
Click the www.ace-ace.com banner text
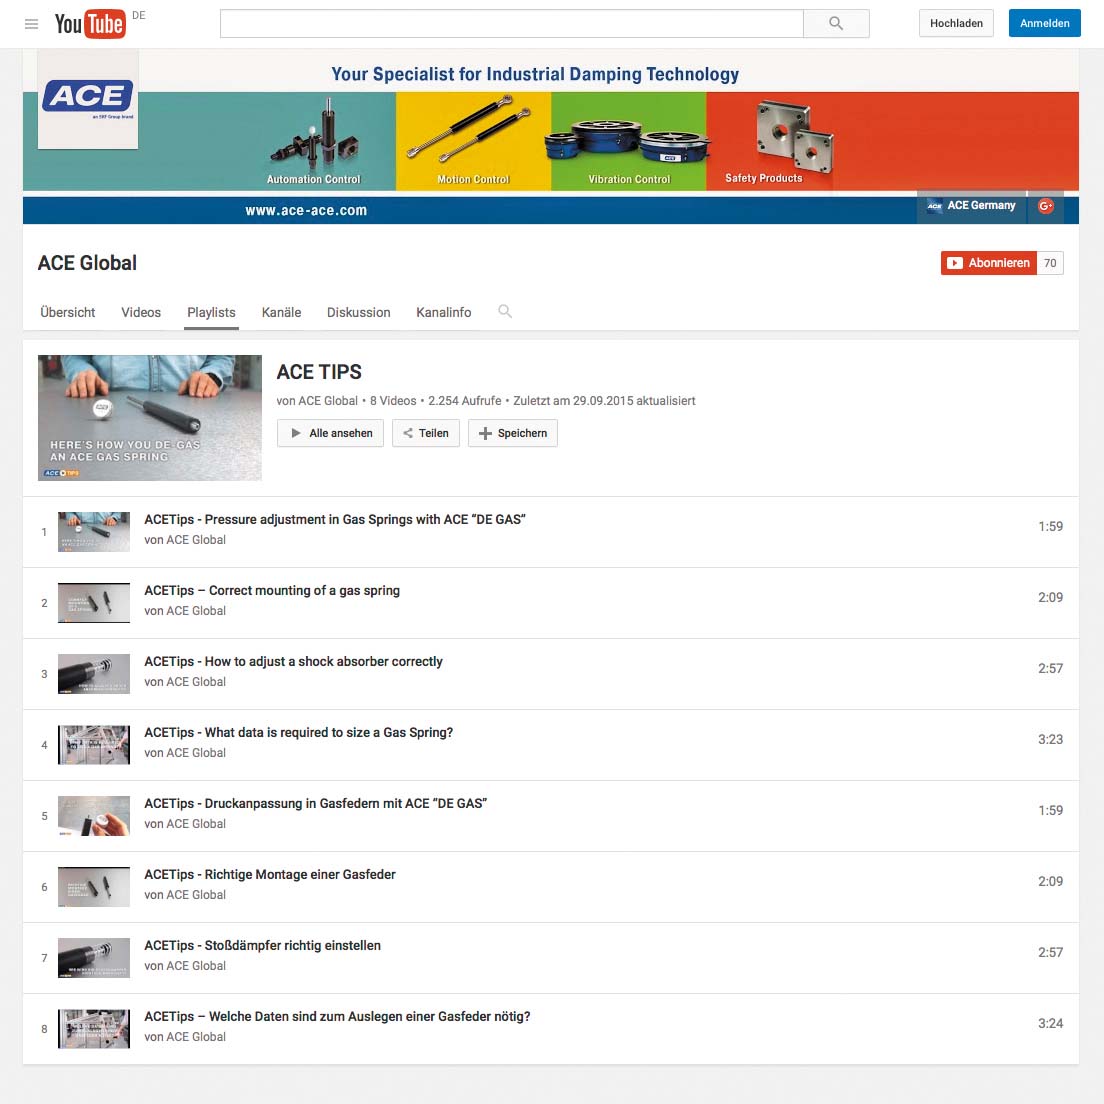point(306,211)
